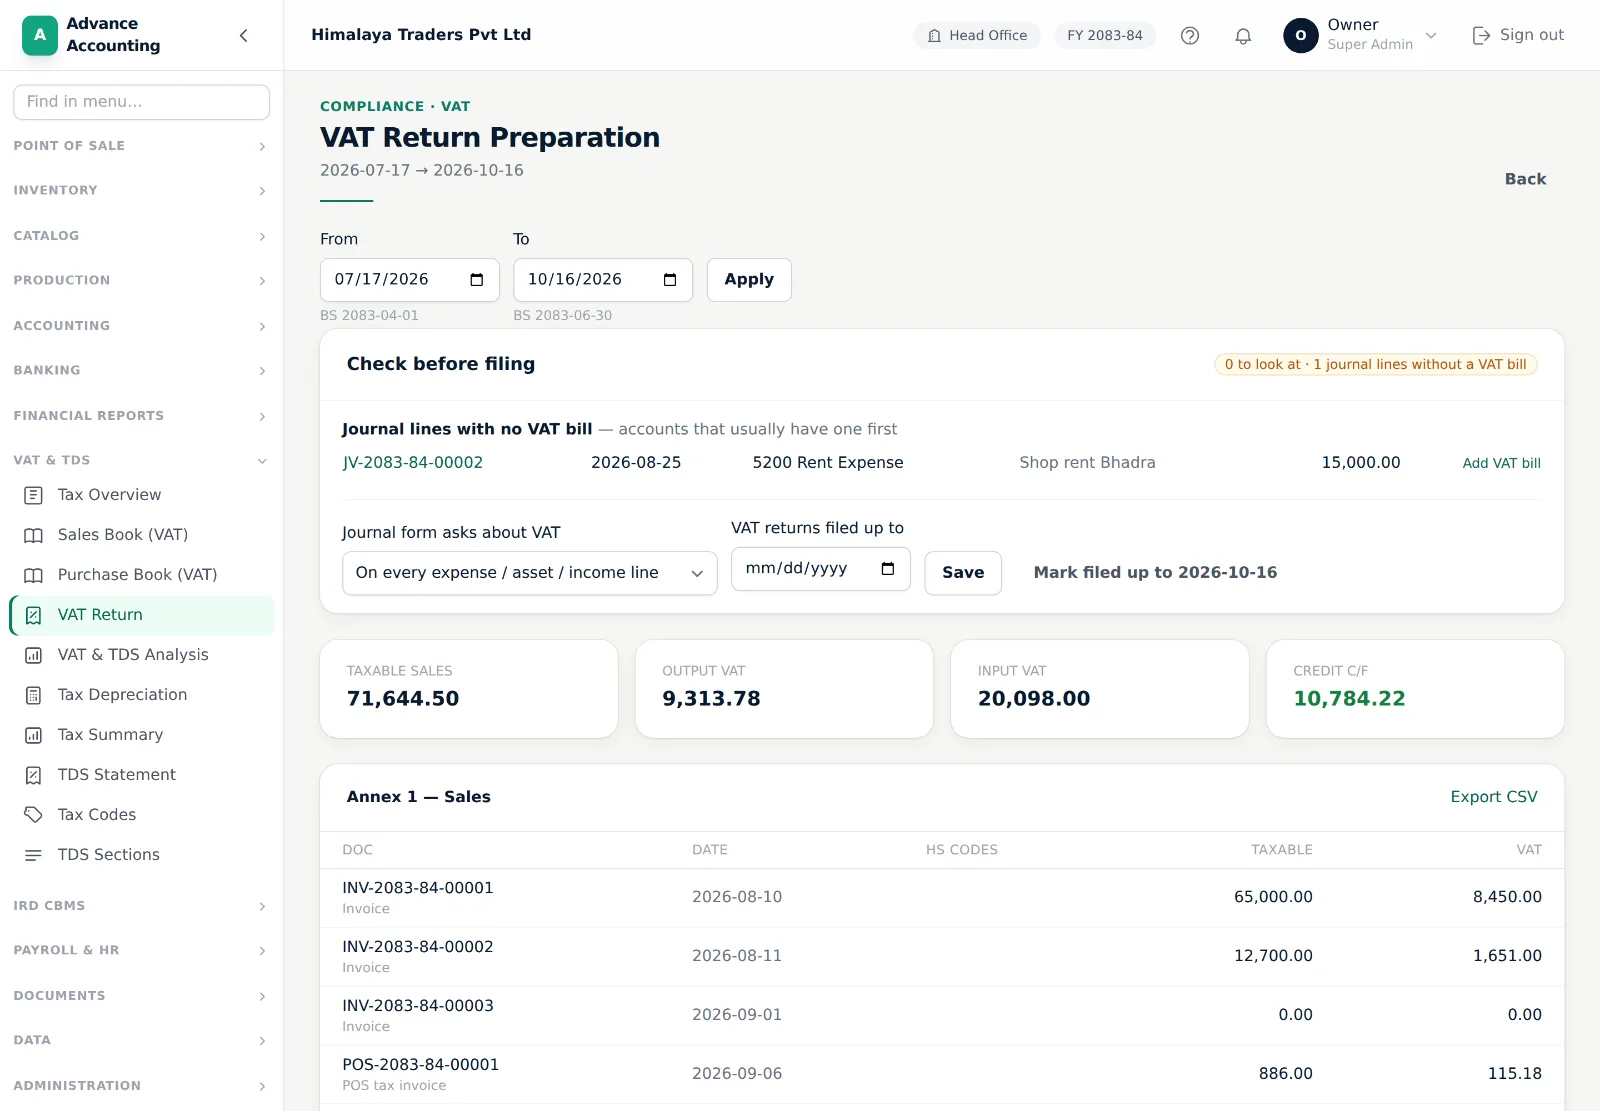
Task: Click the FY 2083-84 fiscal year badge
Action: [1105, 36]
